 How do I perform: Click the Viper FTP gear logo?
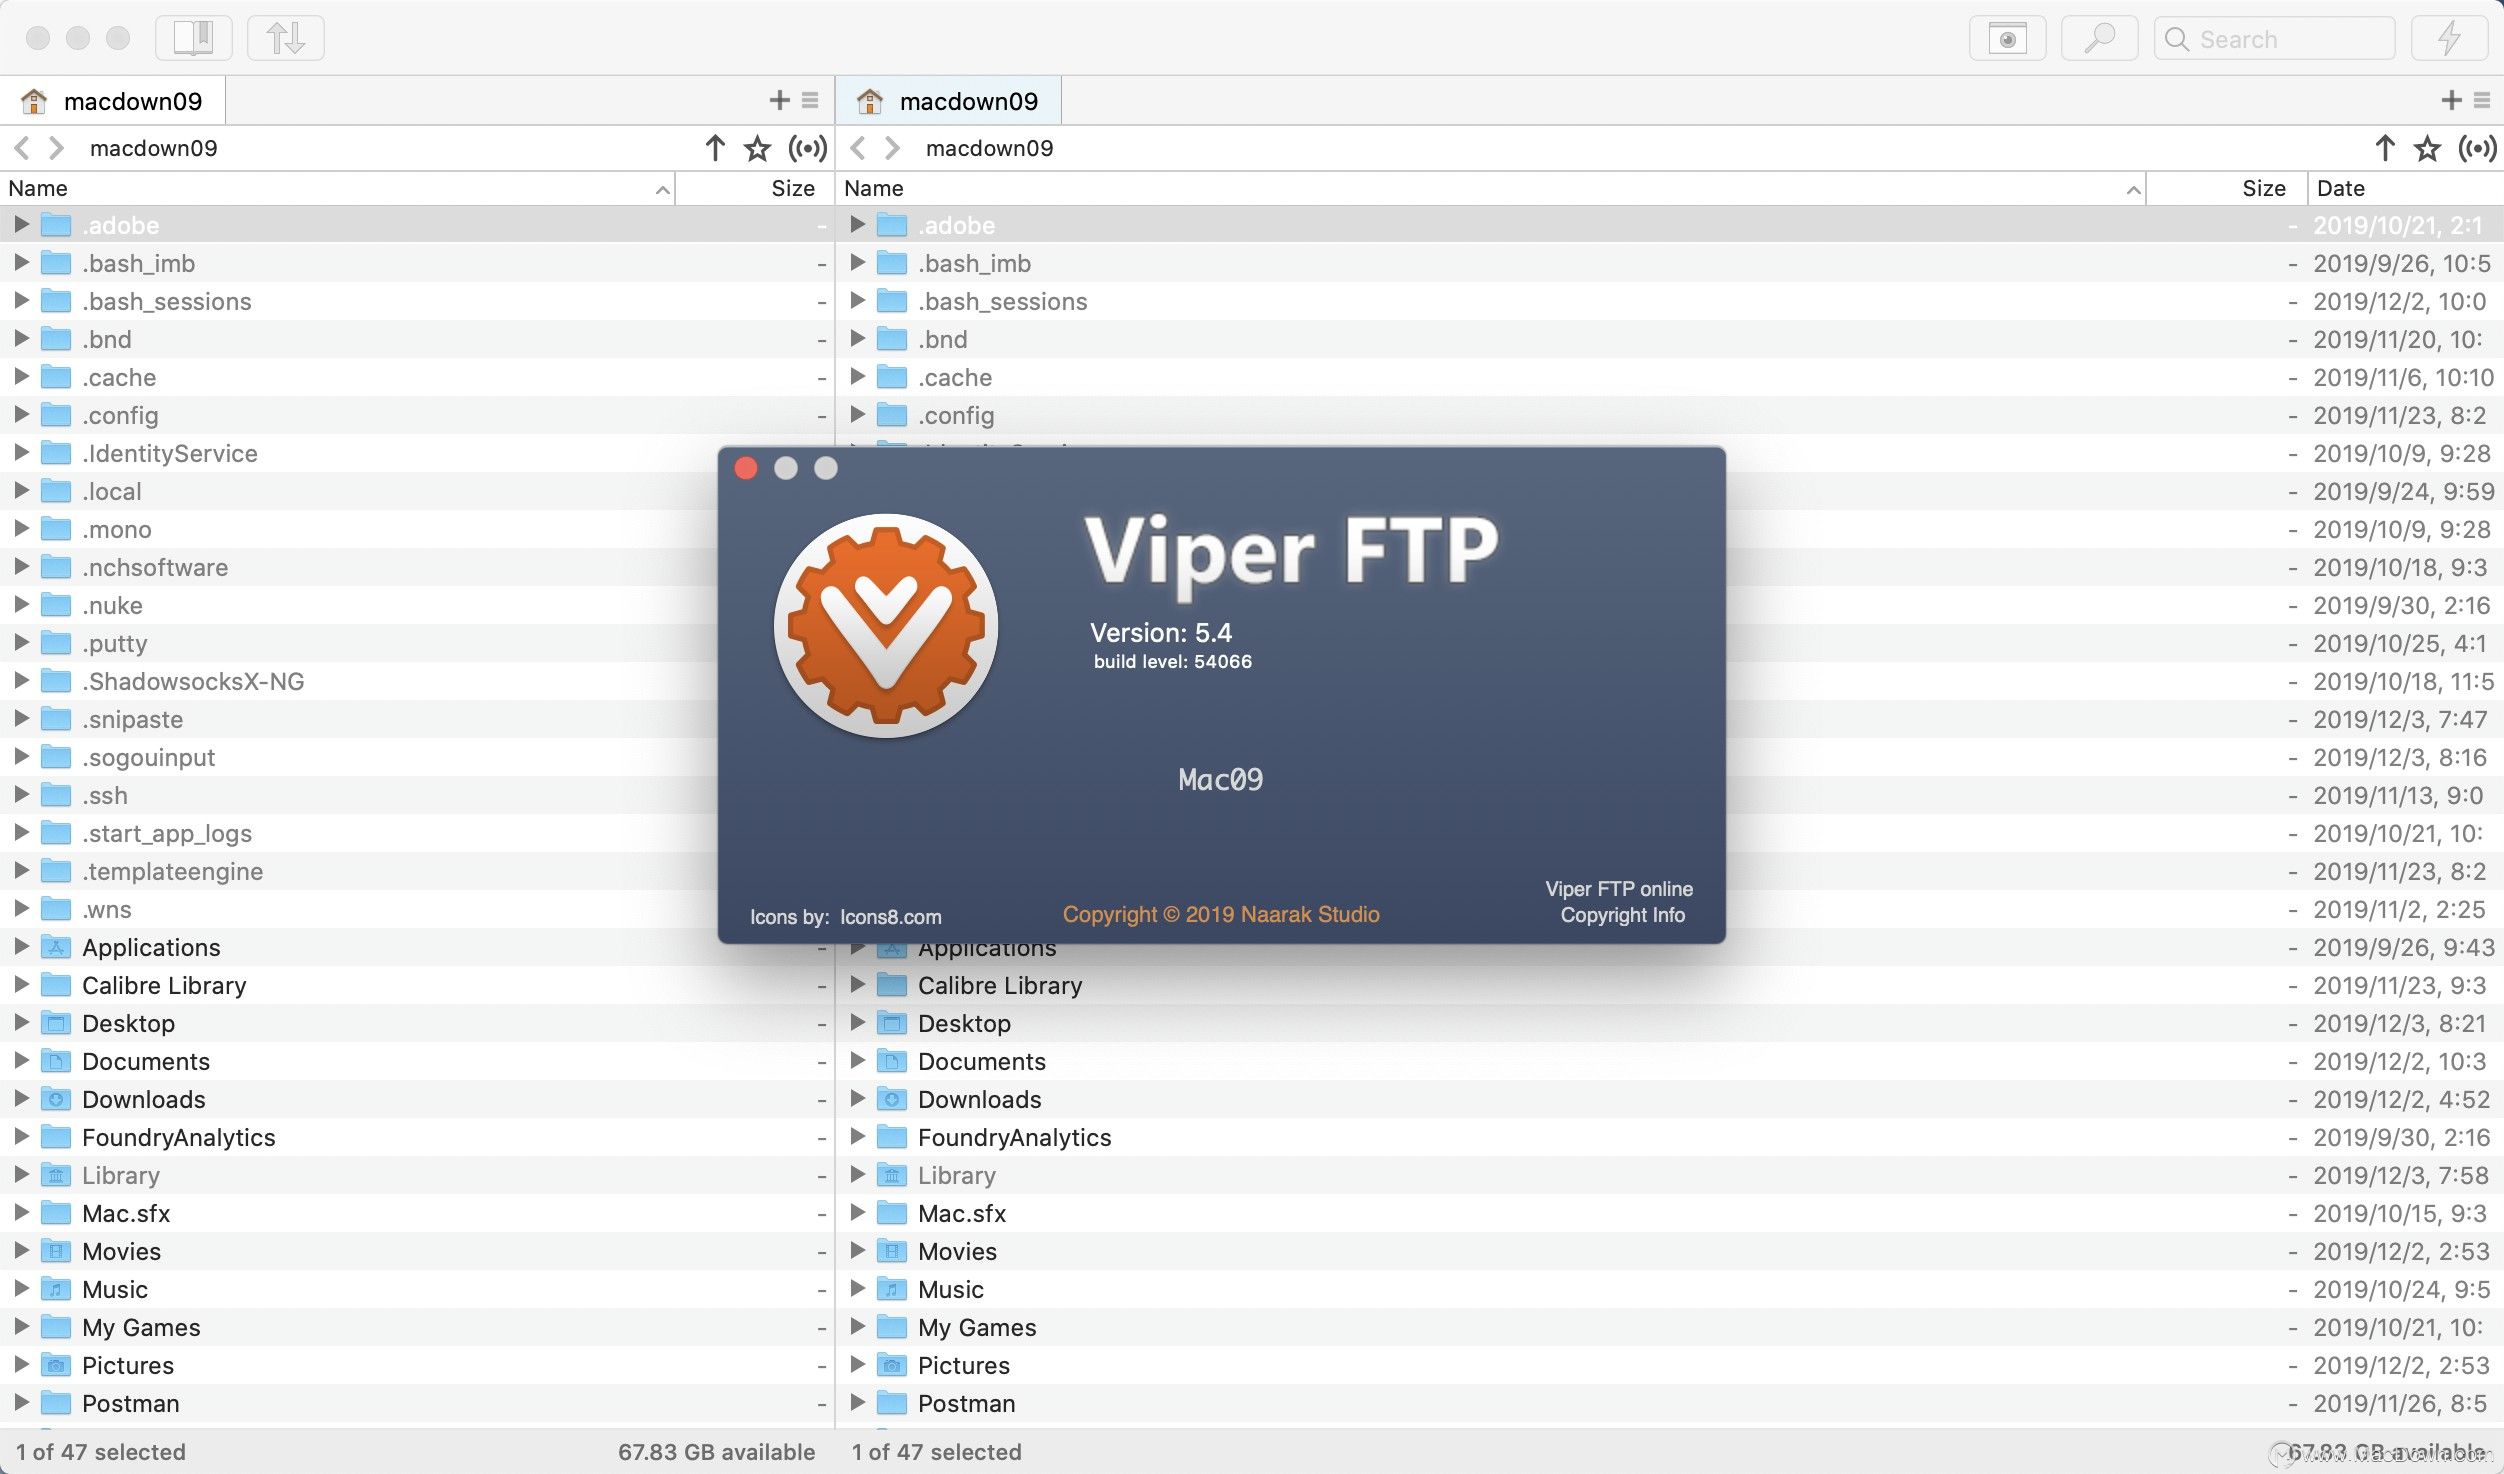click(x=885, y=626)
